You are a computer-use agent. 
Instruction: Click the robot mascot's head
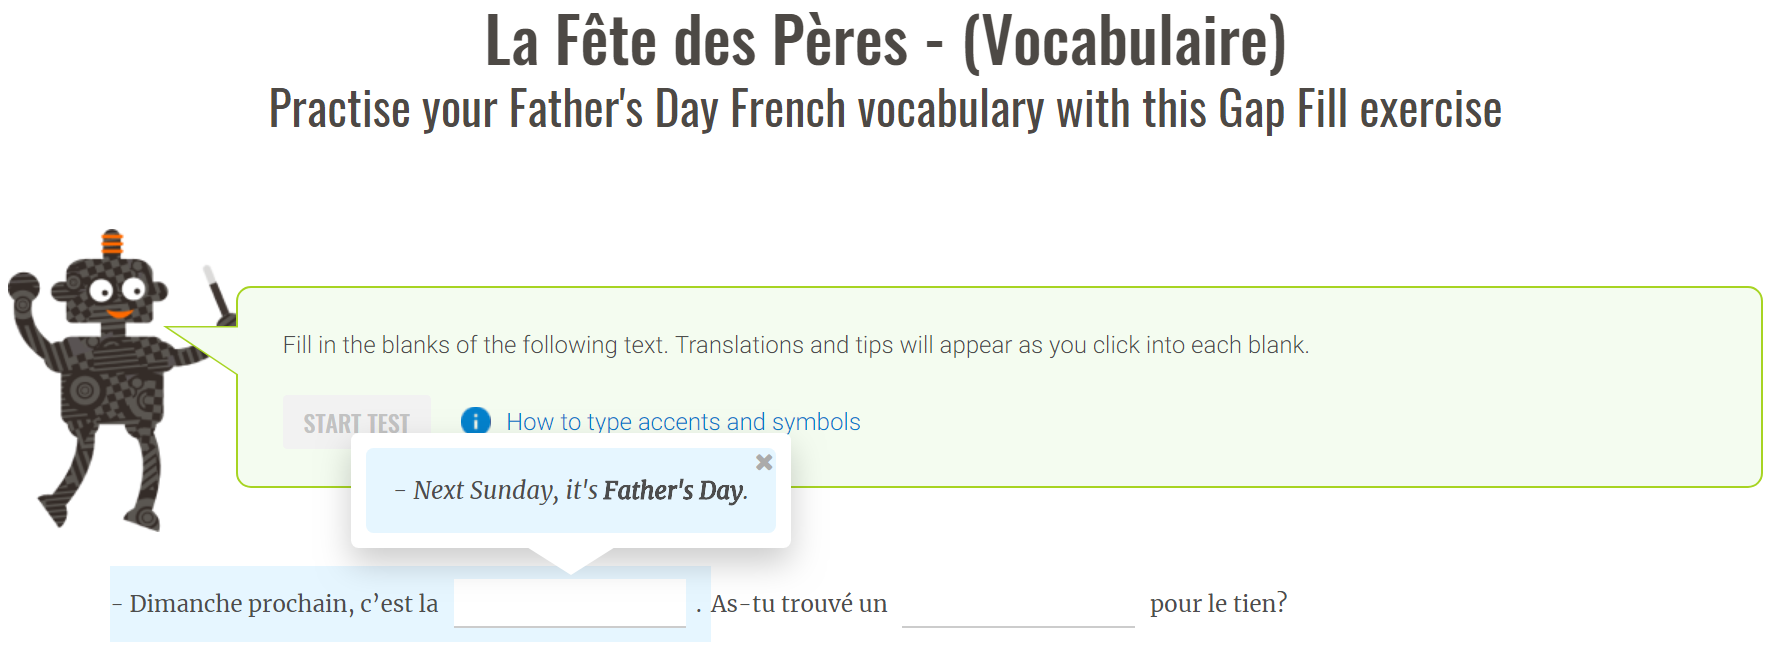[x=109, y=291]
